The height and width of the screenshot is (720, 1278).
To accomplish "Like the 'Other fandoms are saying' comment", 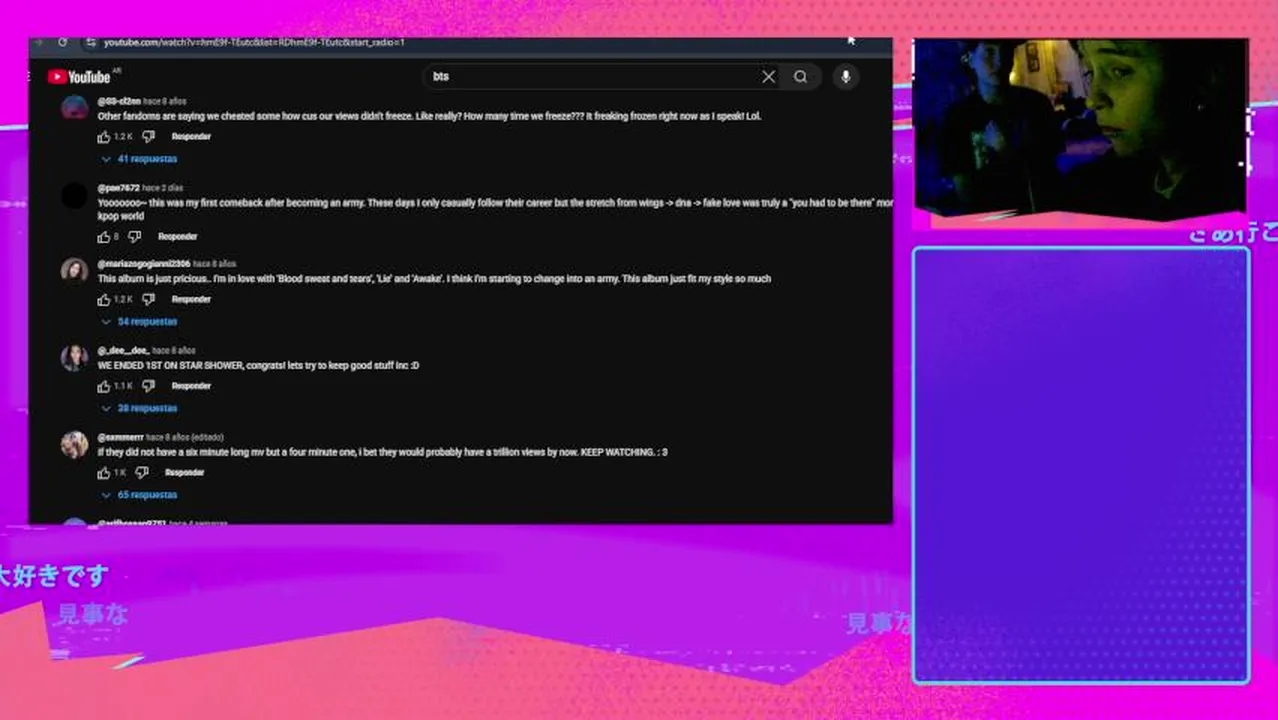I will (x=104, y=137).
